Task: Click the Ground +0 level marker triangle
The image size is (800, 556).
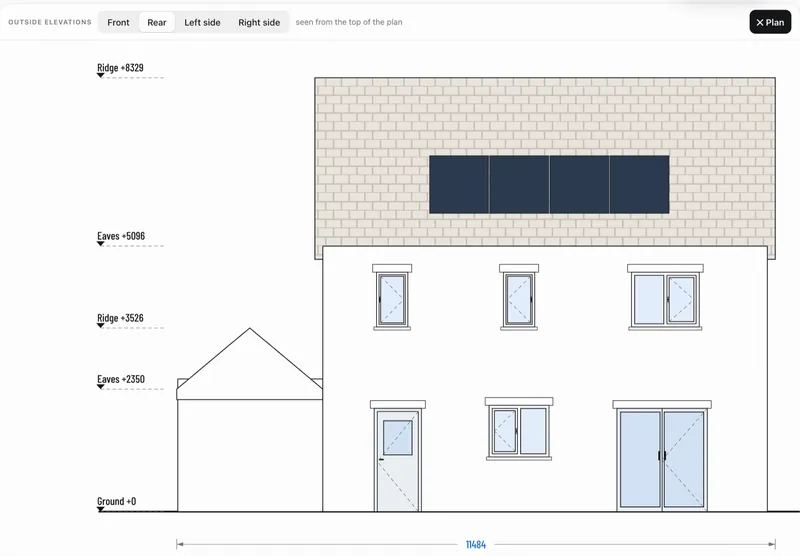Action: pyautogui.click(x=101, y=509)
